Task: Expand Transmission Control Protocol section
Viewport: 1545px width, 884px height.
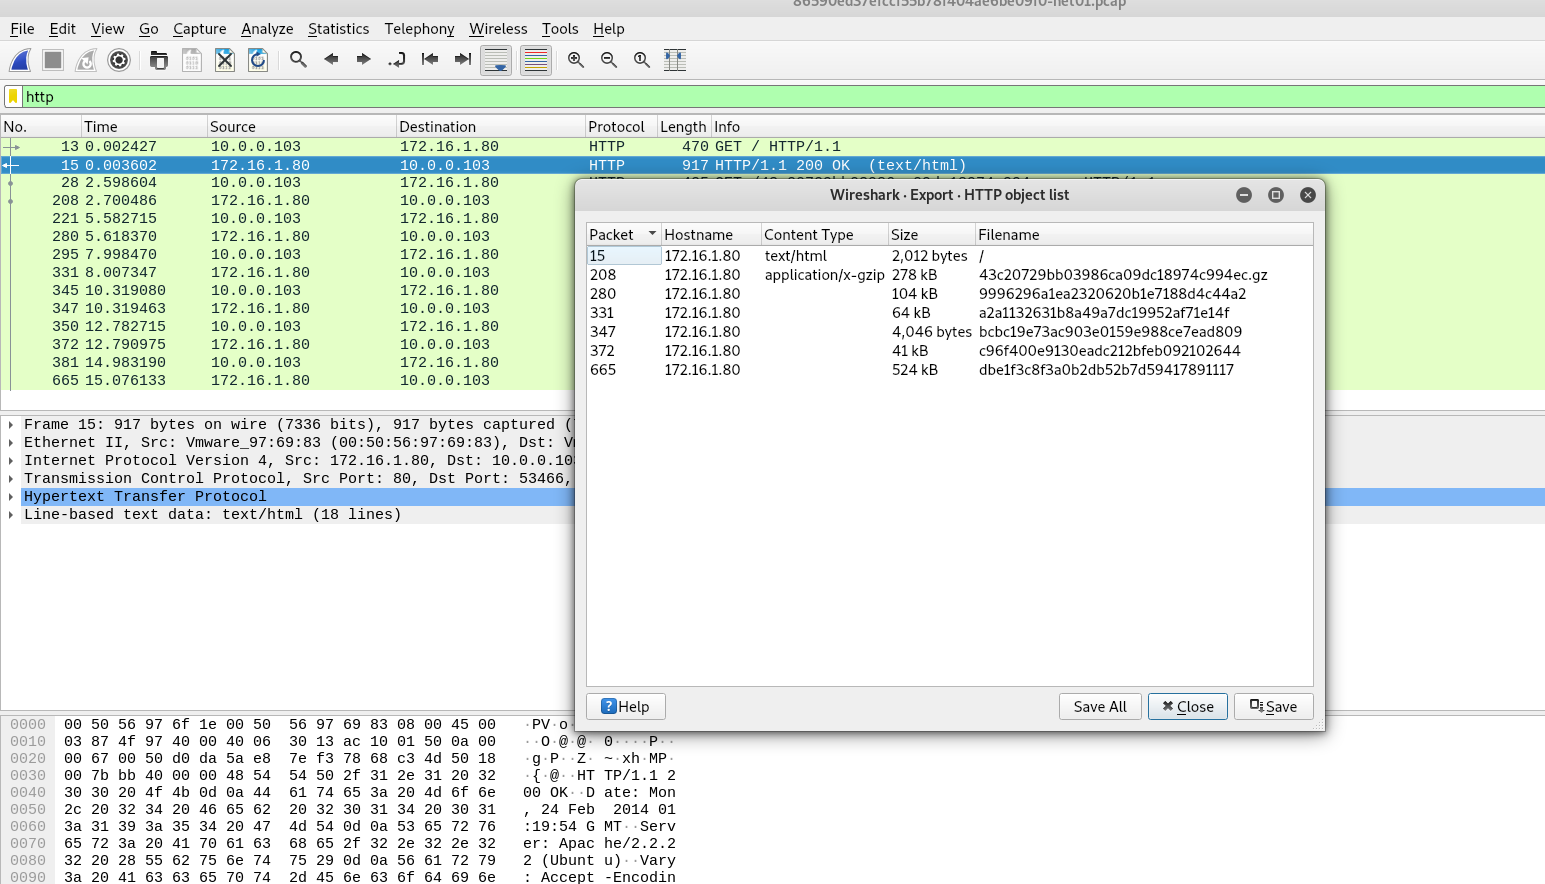Action: click(x=11, y=479)
